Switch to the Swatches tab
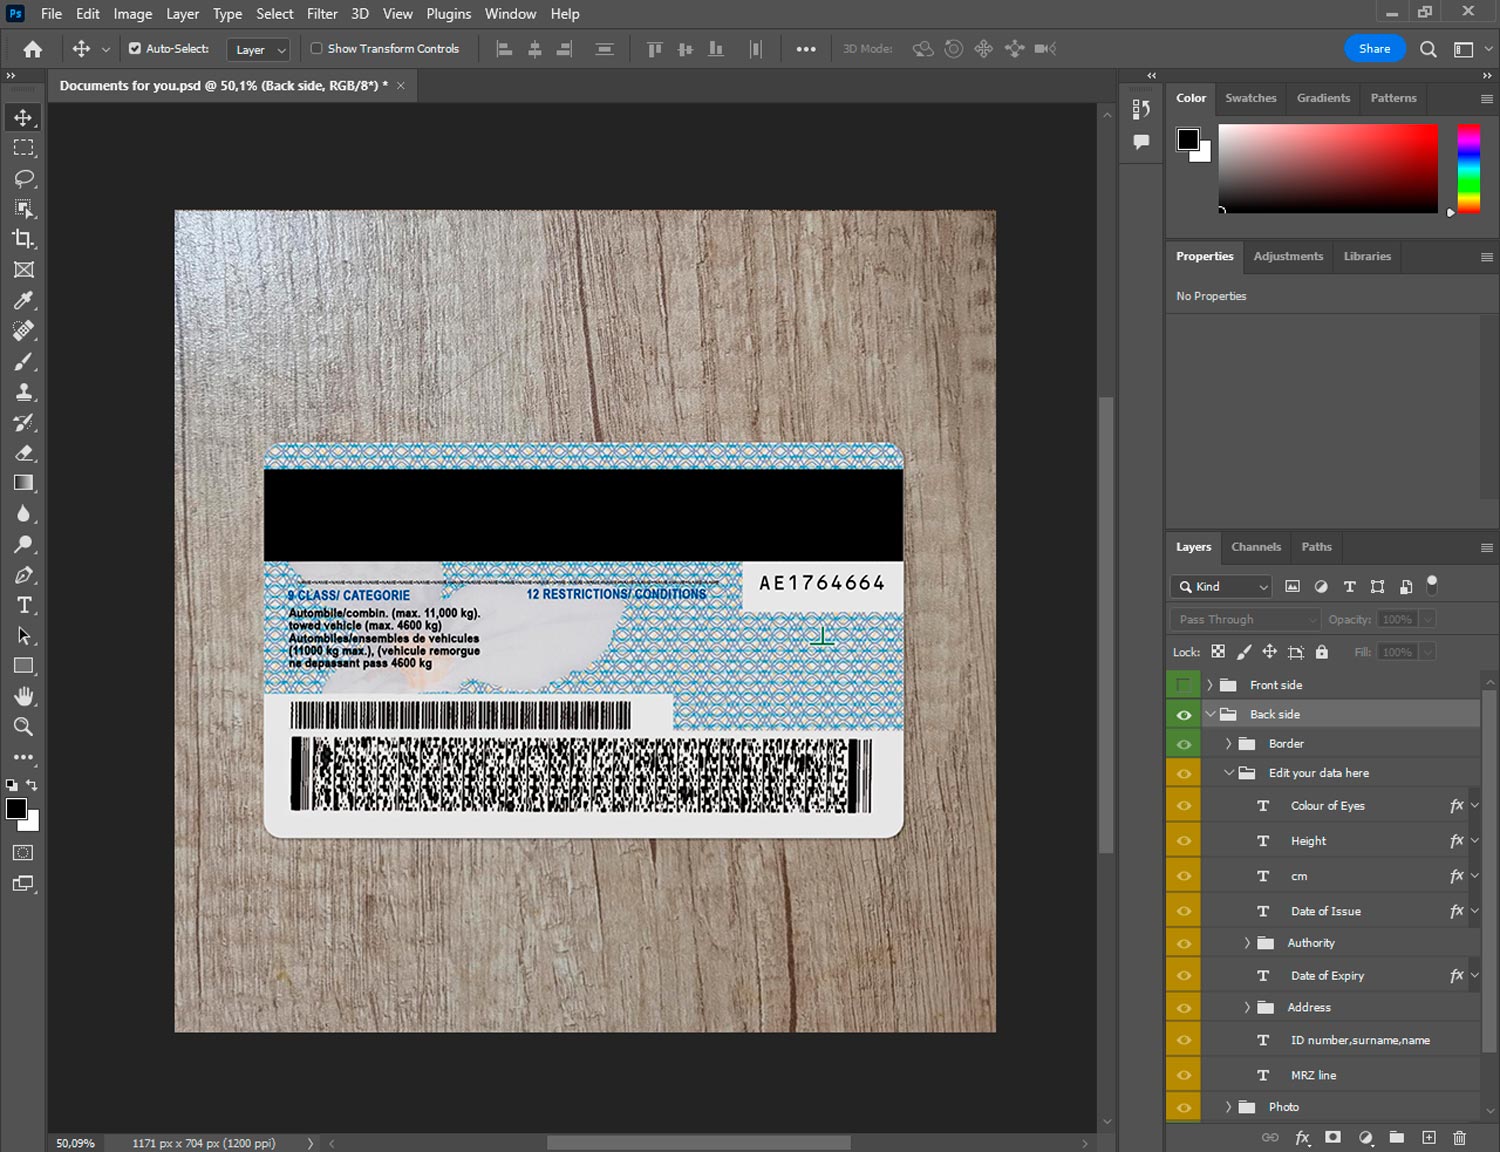 (1250, 98)
